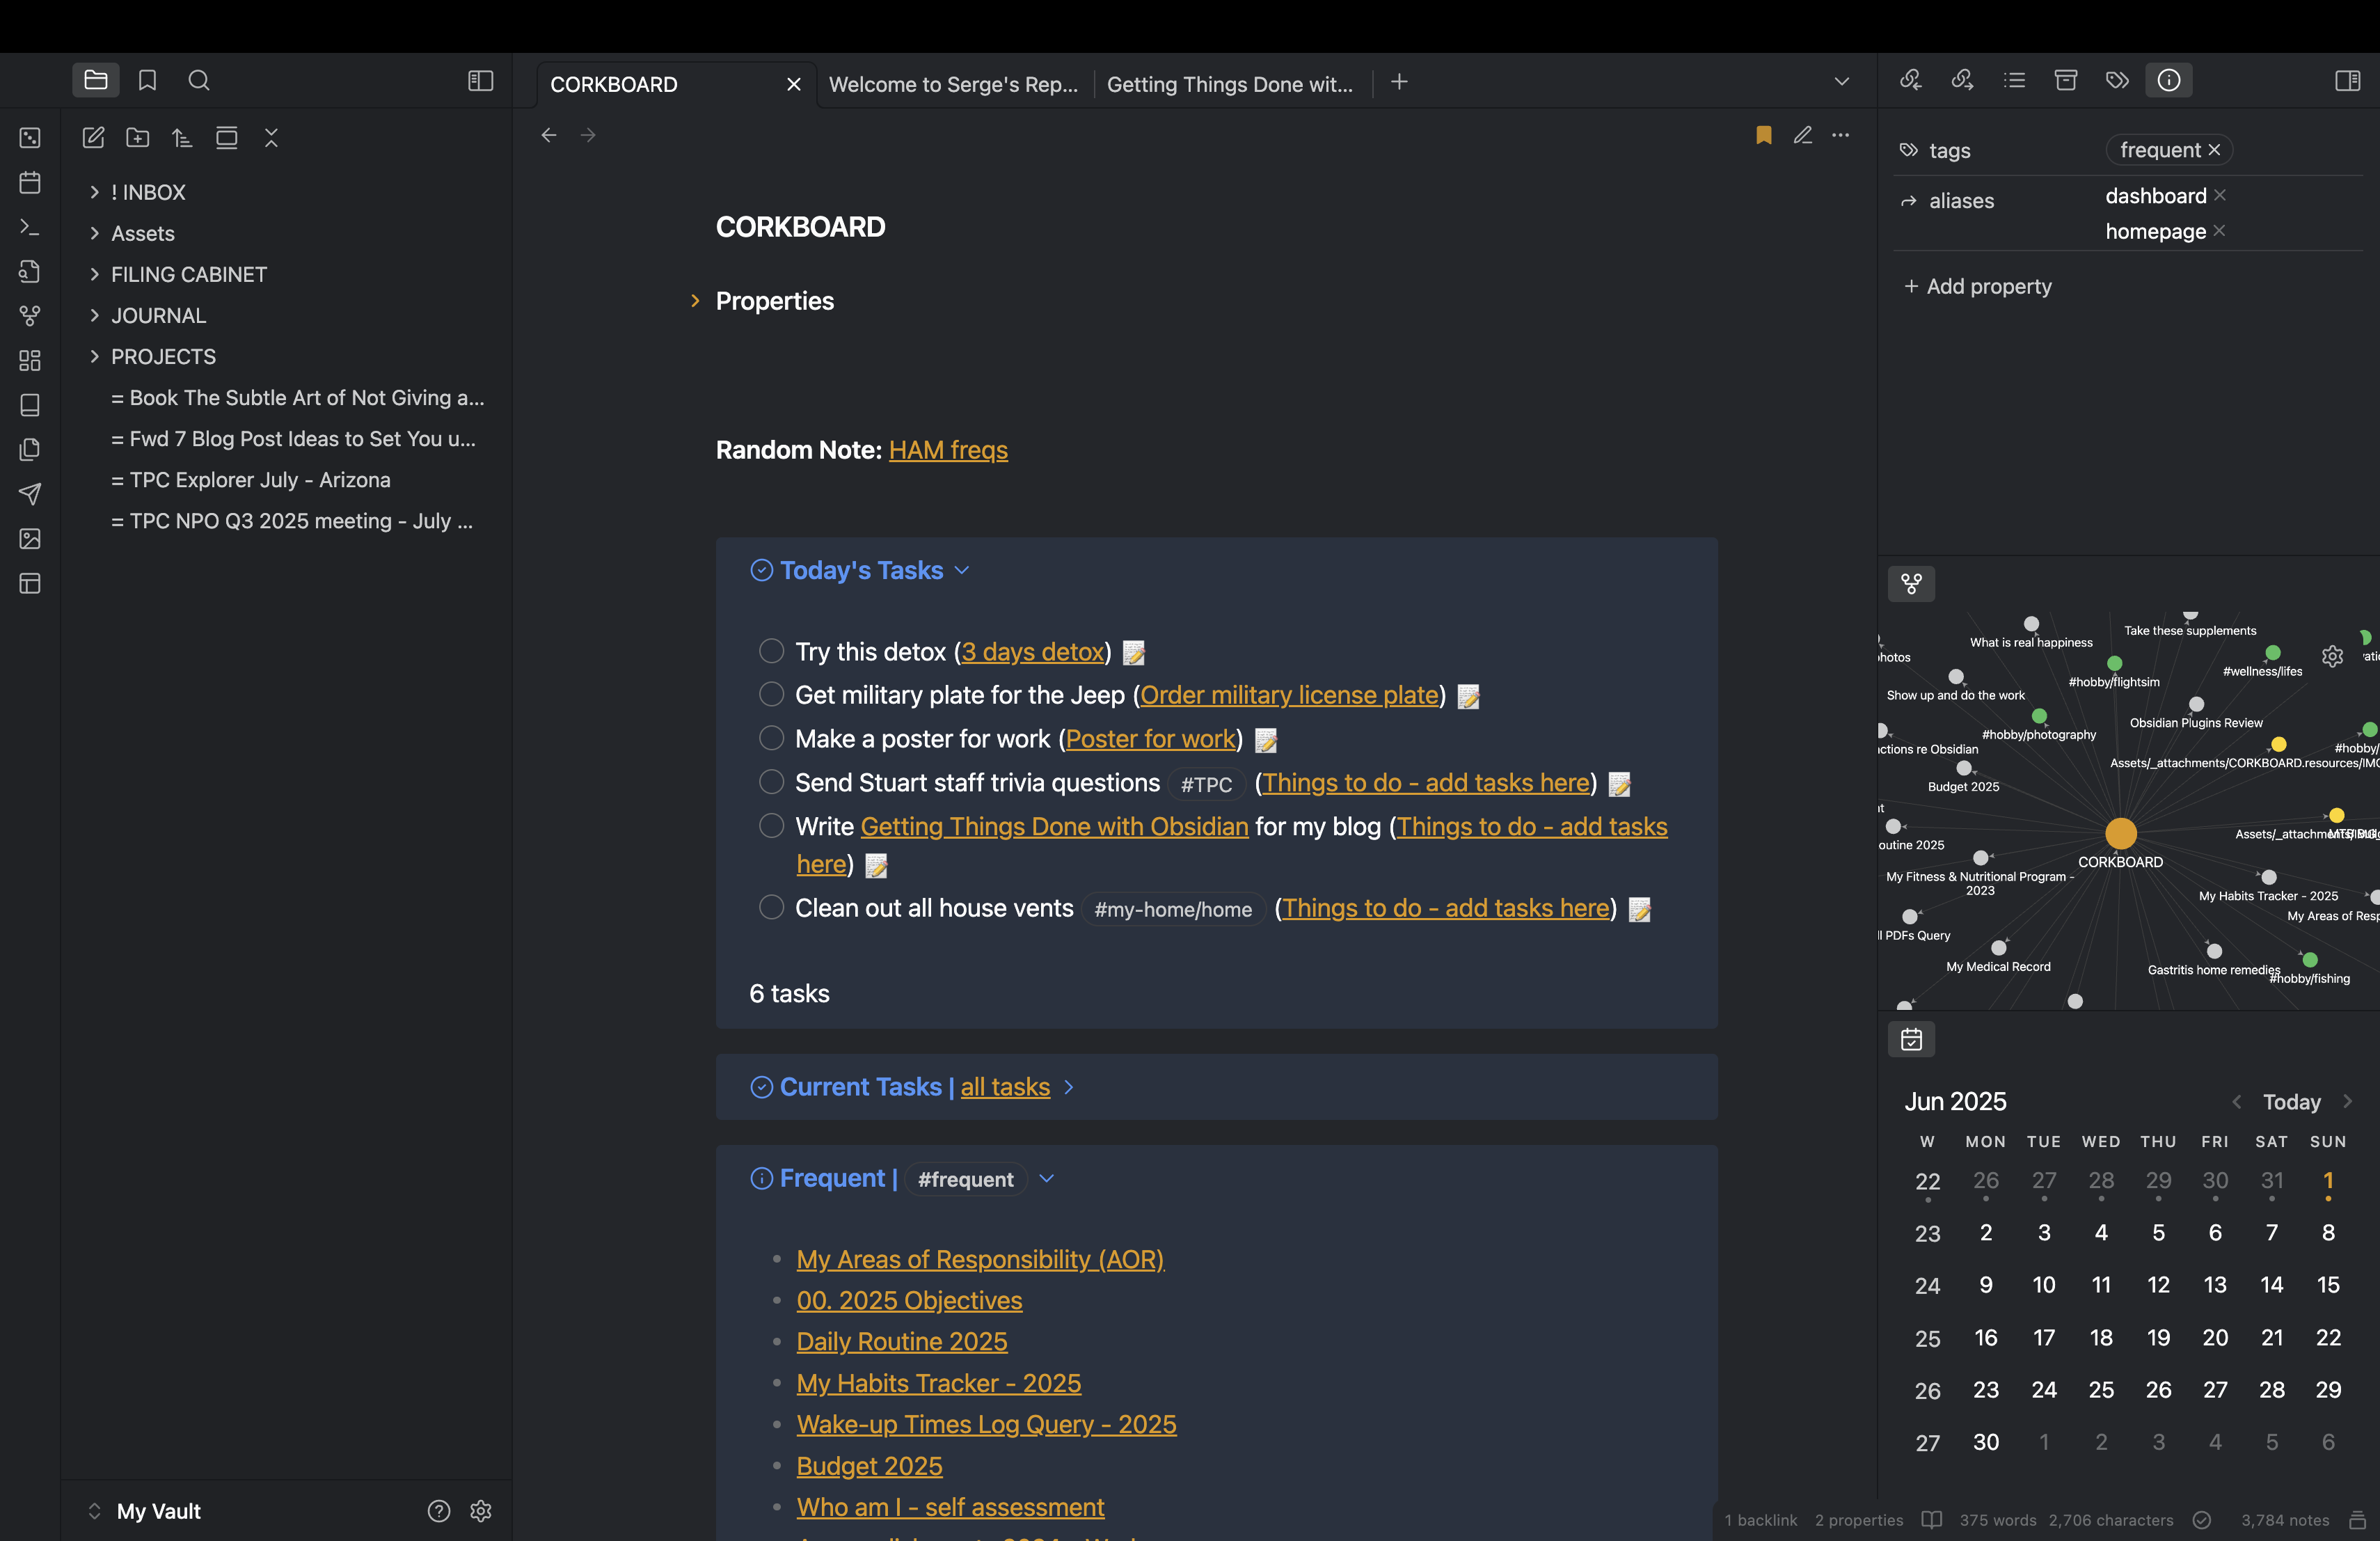The image size is (2380, 1541).
Task: Create a new folder in the file explorer
Action: pos(138,138)
